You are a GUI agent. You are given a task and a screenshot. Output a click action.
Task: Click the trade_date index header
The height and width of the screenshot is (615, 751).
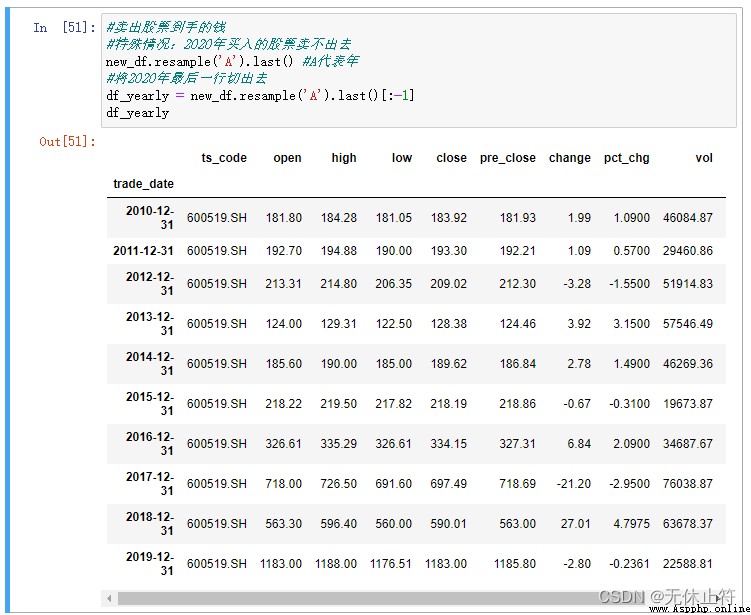tap(143, 184)
